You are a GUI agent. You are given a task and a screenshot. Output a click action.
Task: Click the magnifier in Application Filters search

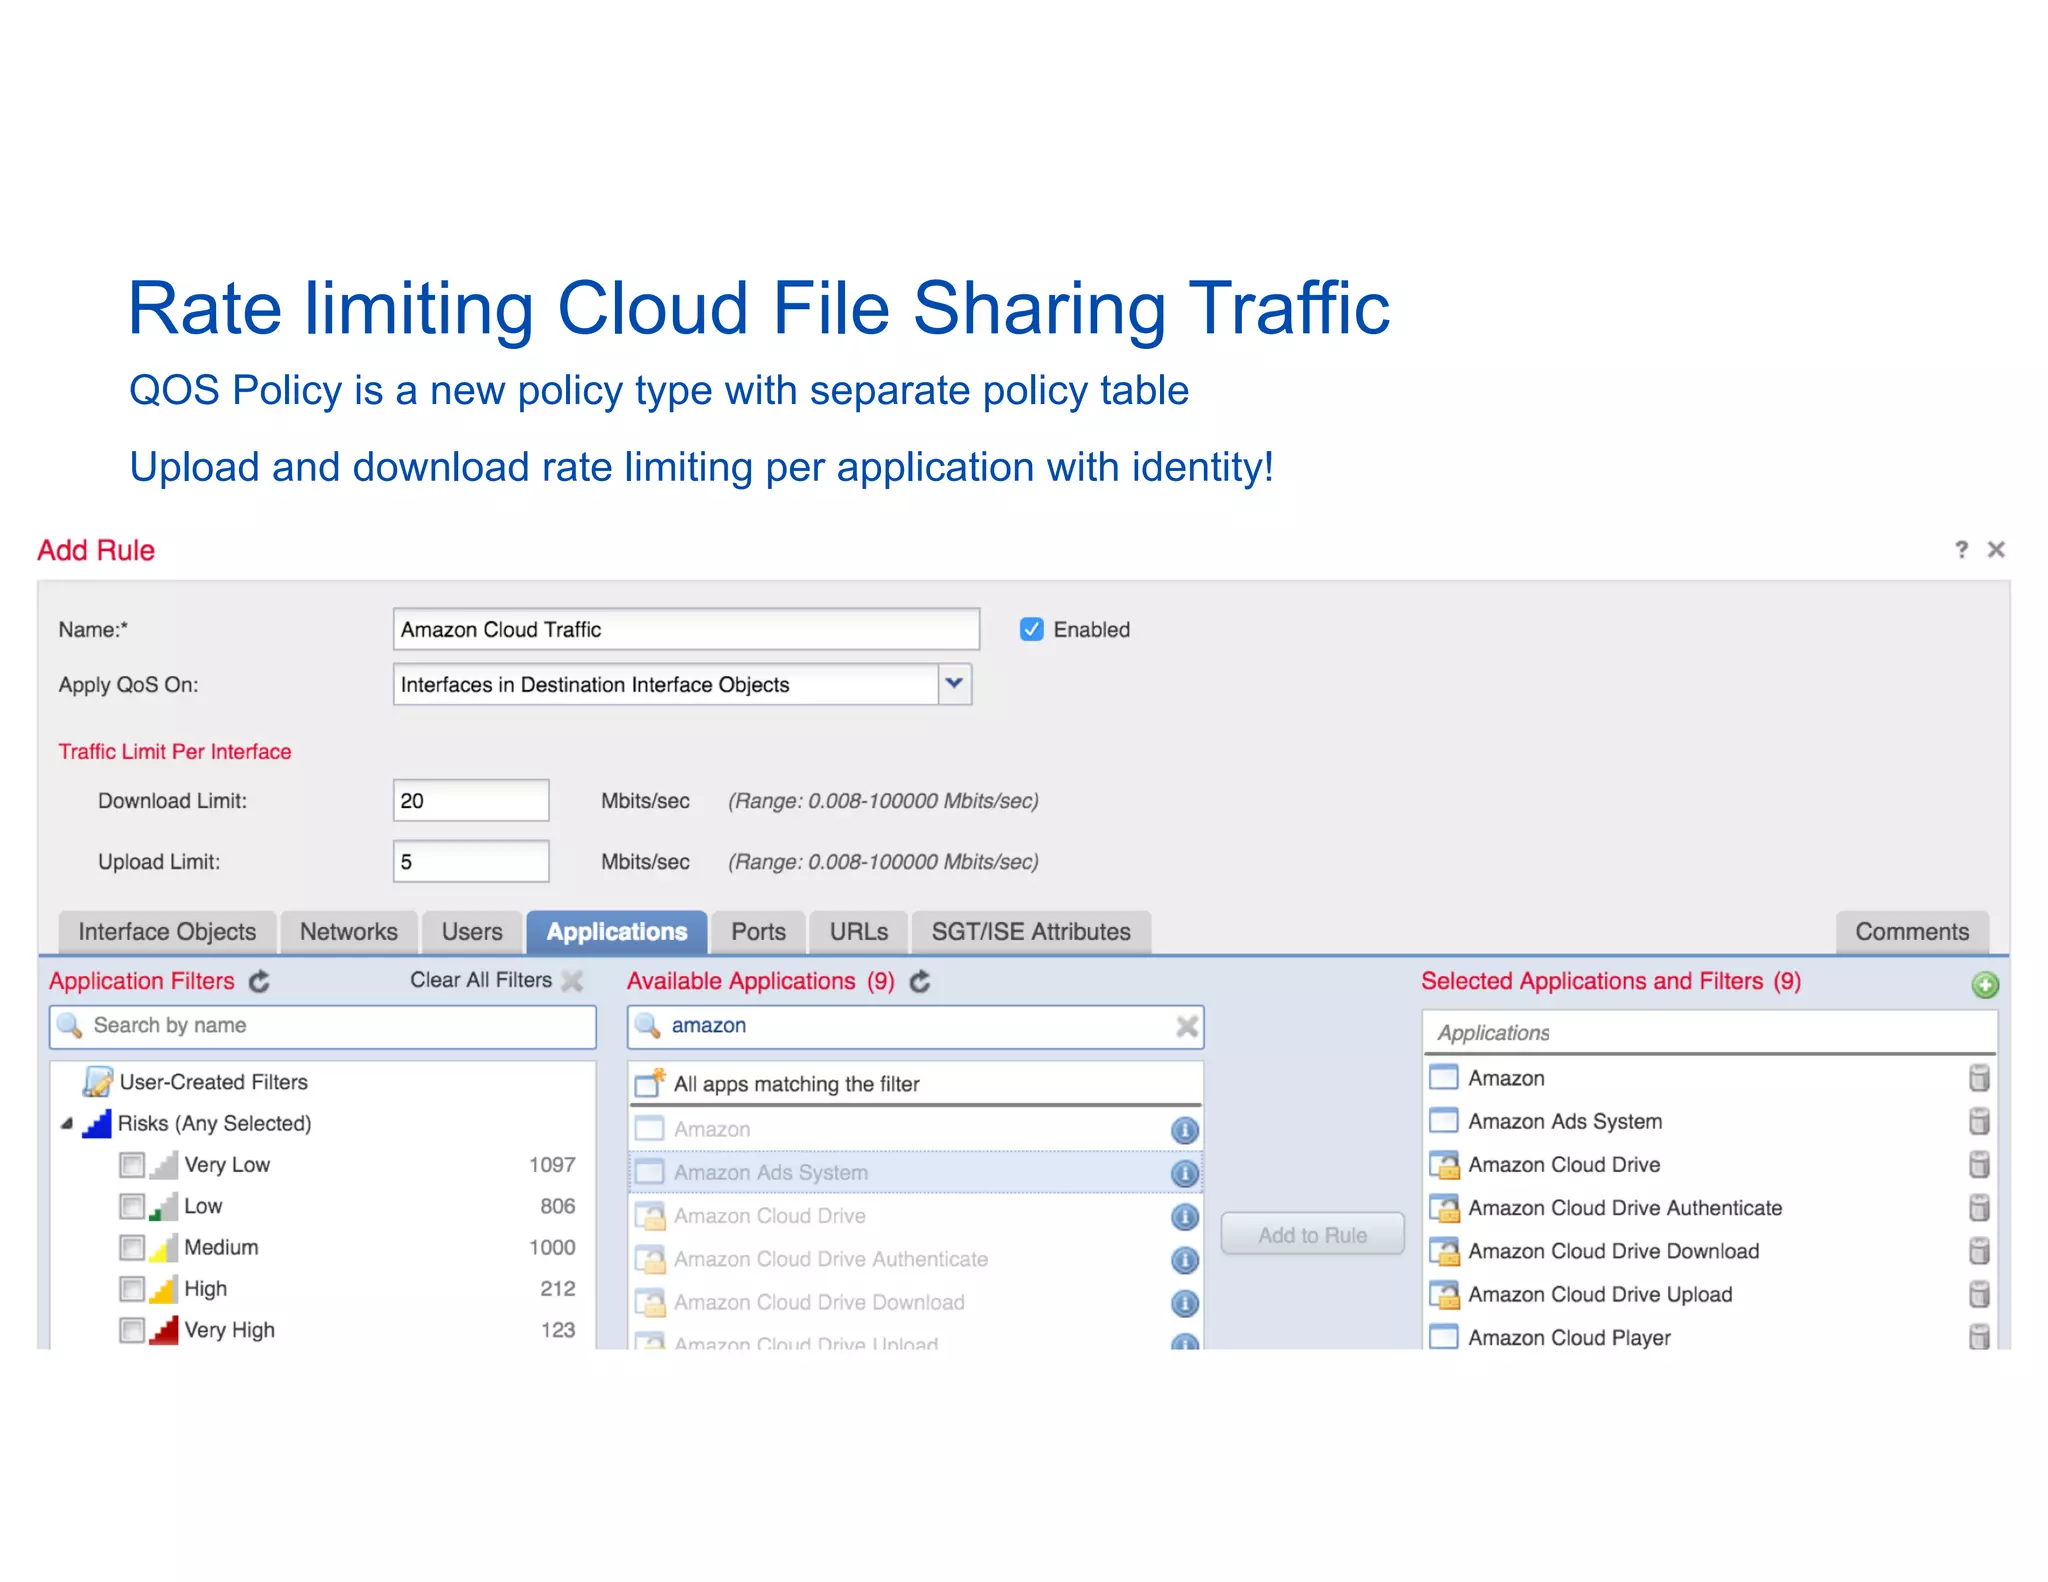click(x=70, y=1026)
